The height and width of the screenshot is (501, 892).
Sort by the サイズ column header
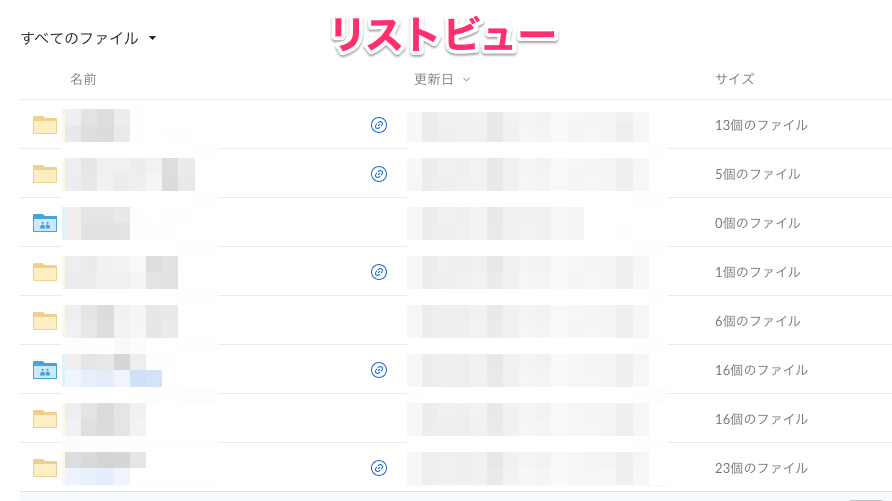[734, 79]
